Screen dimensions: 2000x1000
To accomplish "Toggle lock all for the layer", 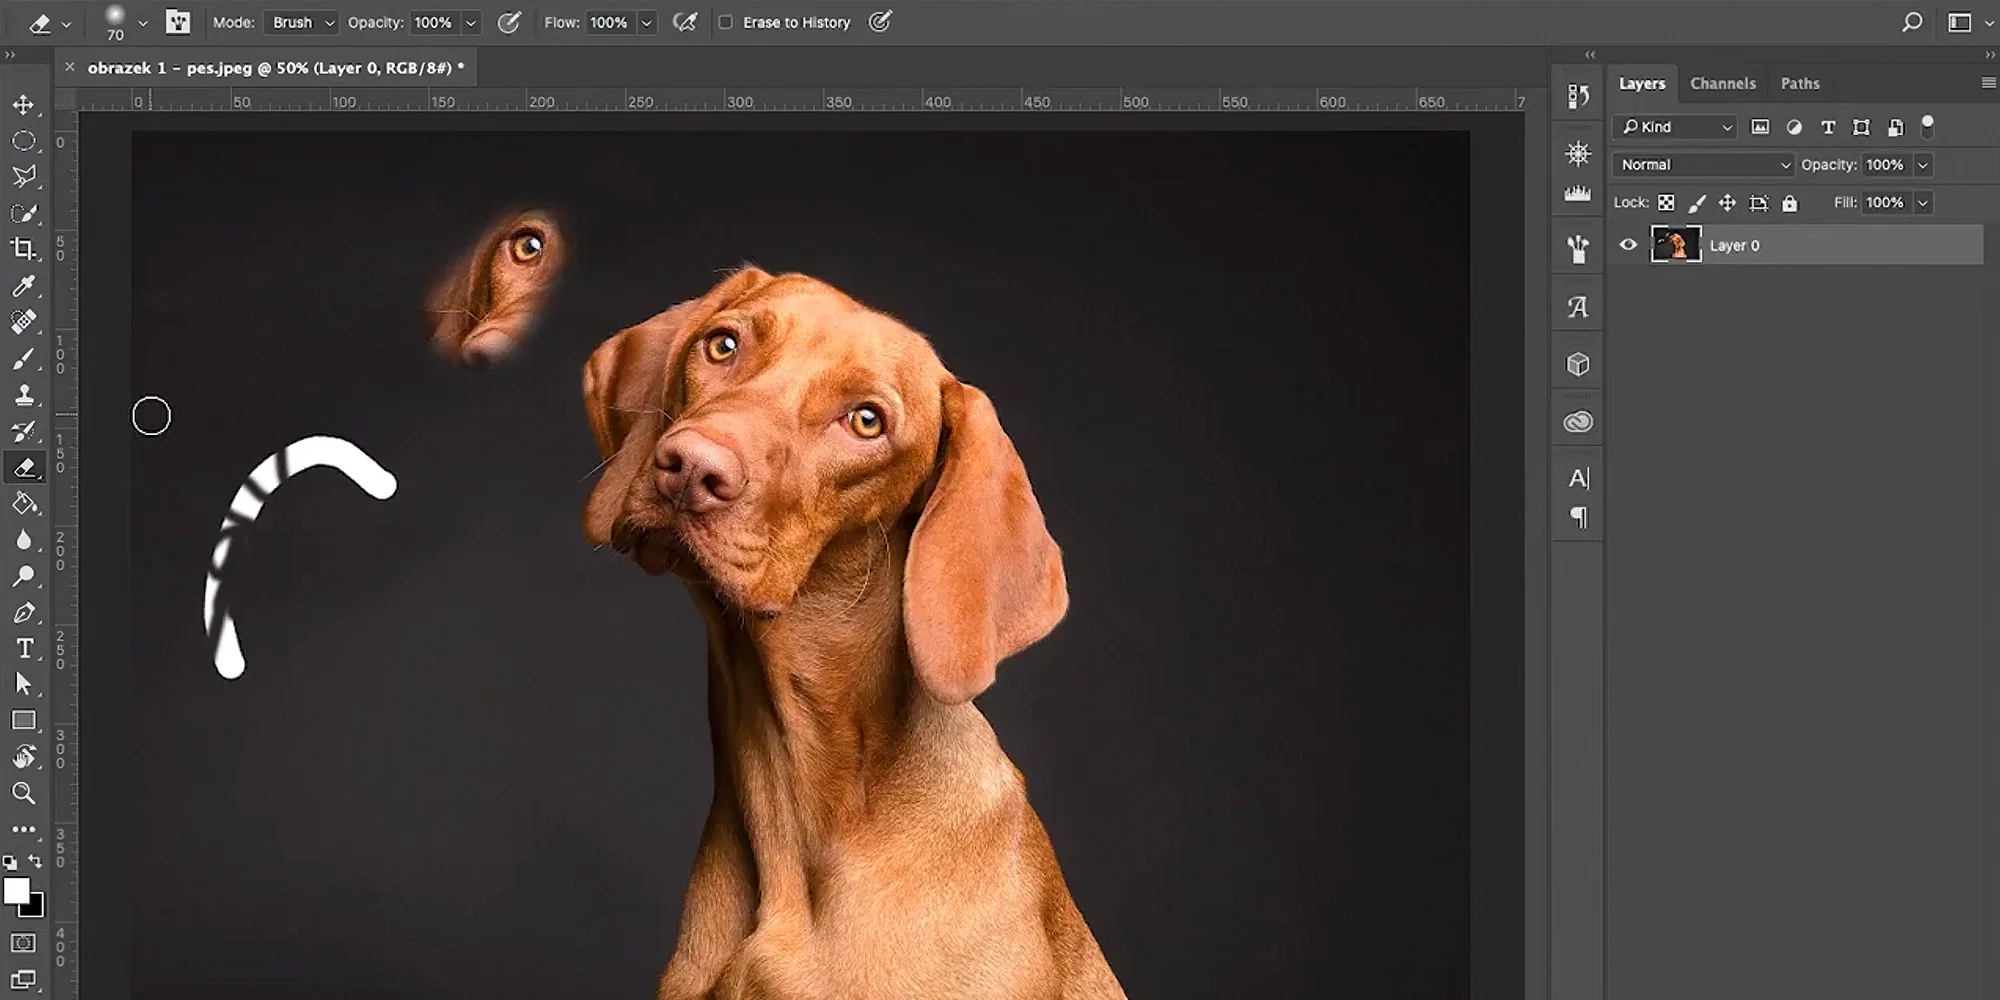I will tap(1790, 203).
